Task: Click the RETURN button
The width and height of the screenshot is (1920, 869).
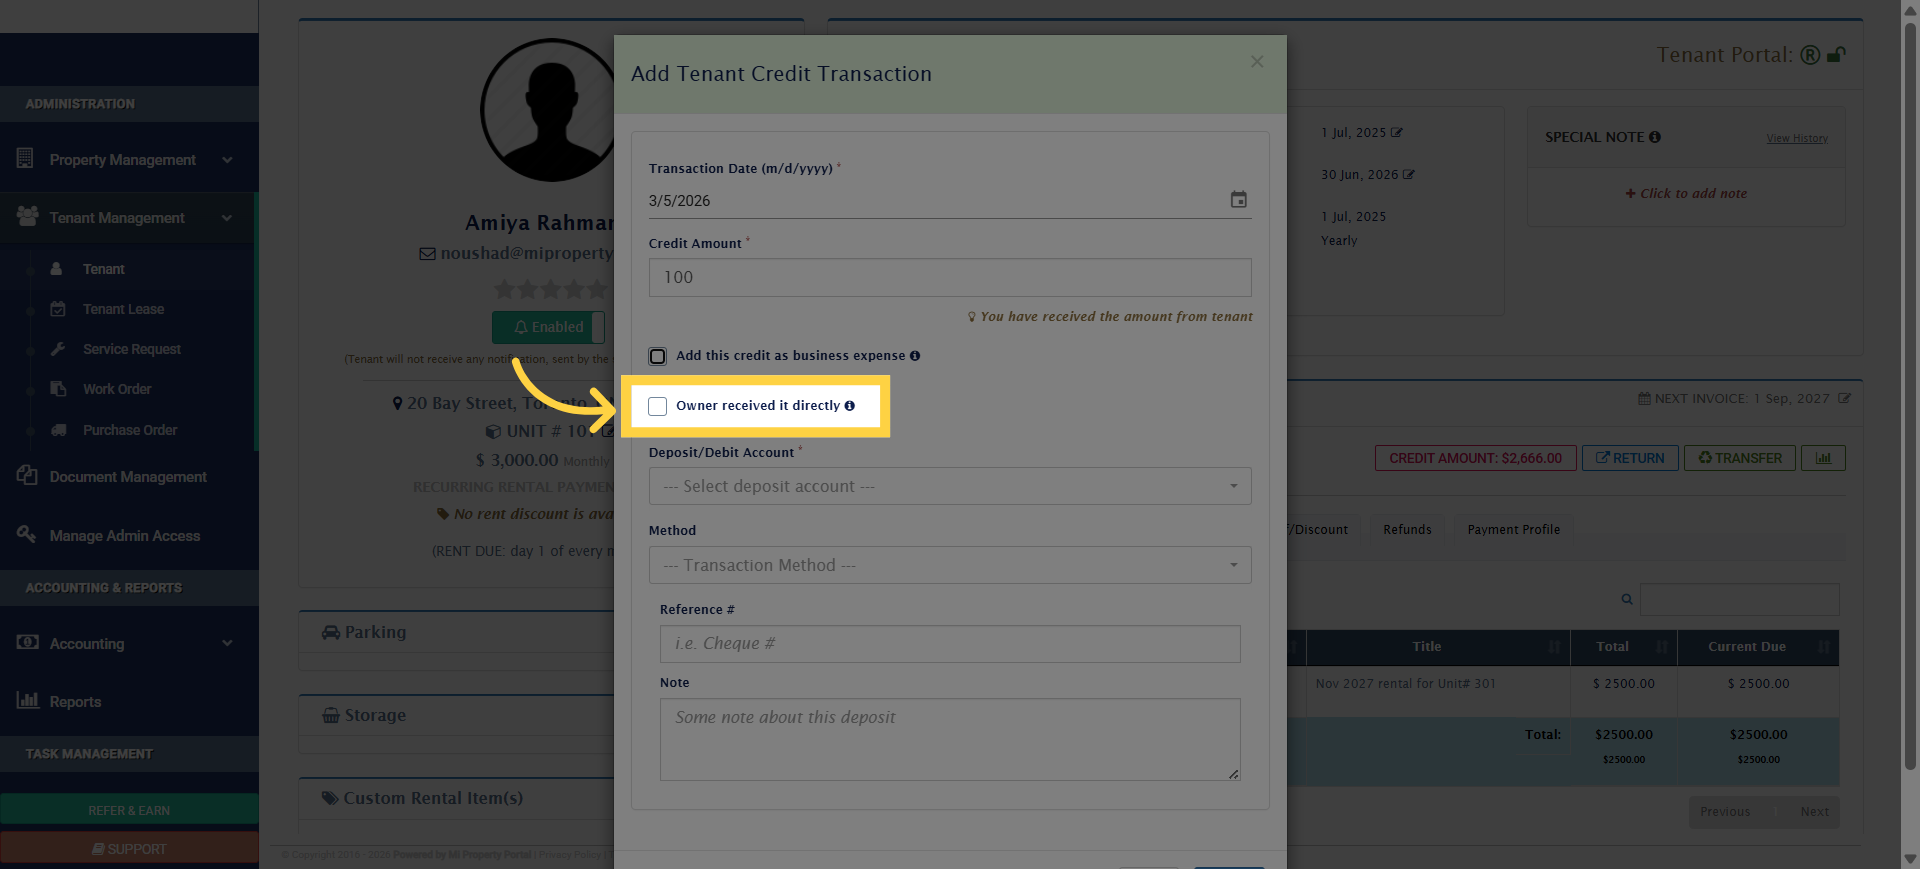Action: point(1630,458)
